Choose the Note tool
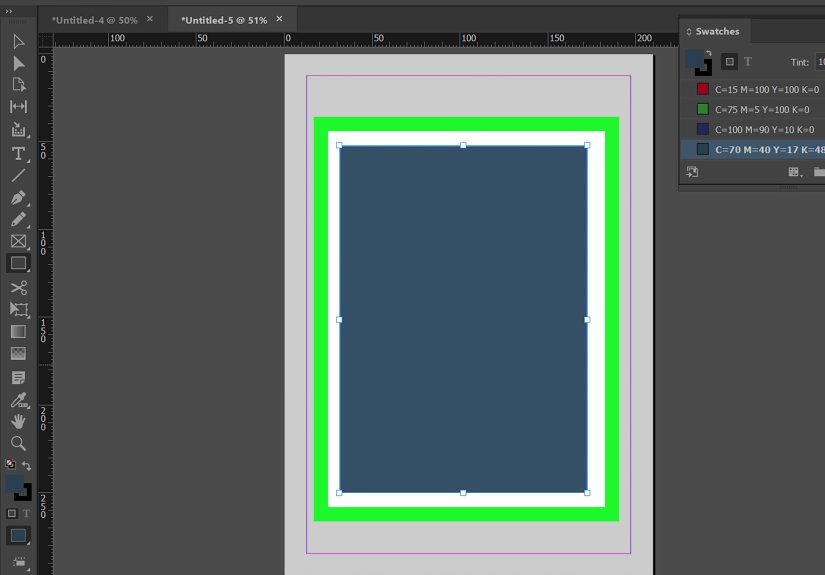 click(18, 377)
